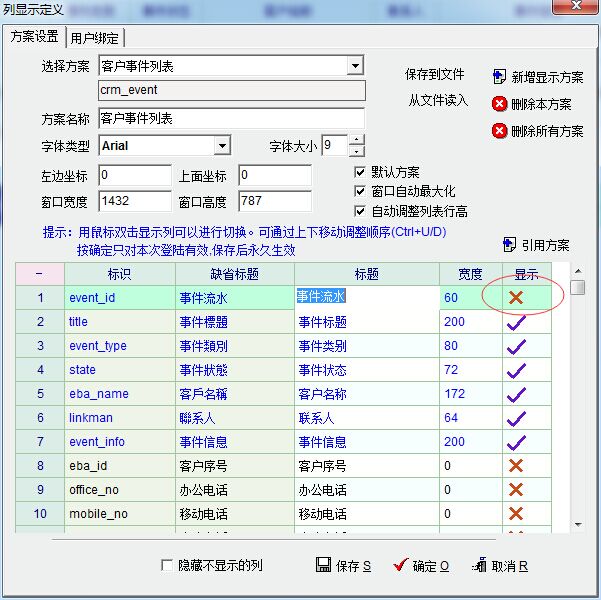601x600 pixels.
Task: Increase font size with up spinner arrow
Action: [357, 140]
